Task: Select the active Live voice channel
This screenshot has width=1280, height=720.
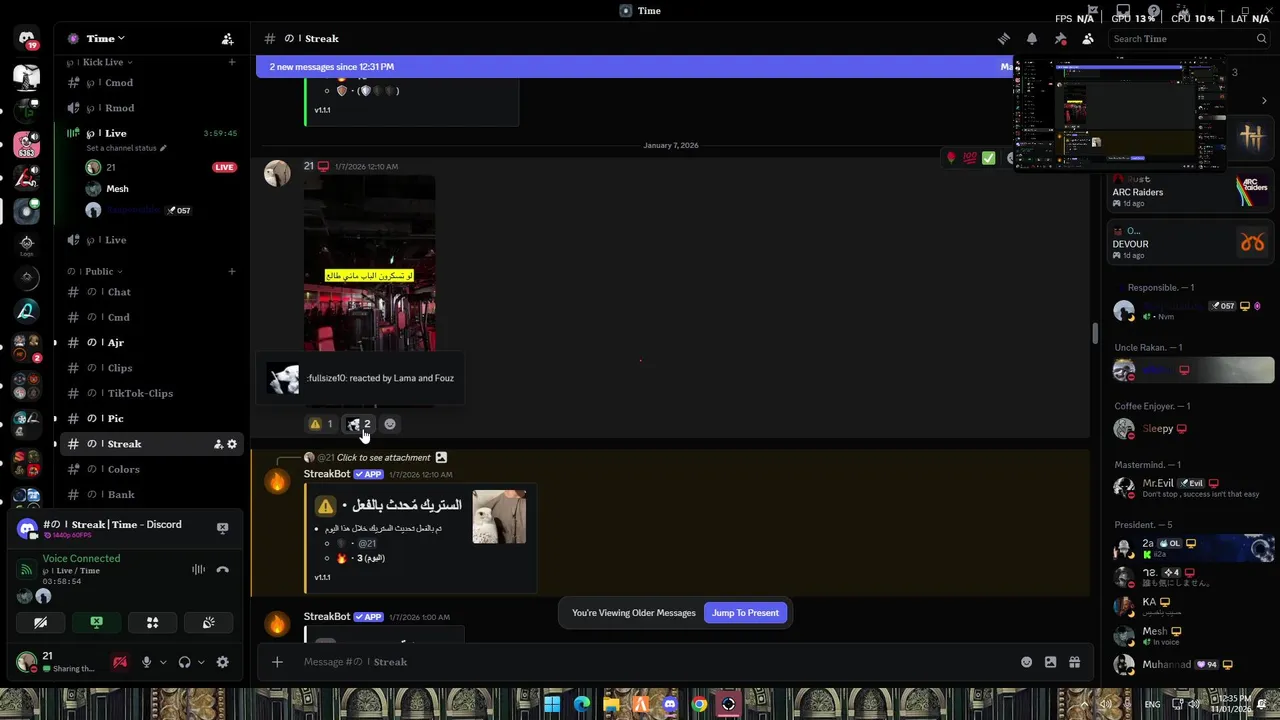Action: pyautogui.click(x=150, y=133)
